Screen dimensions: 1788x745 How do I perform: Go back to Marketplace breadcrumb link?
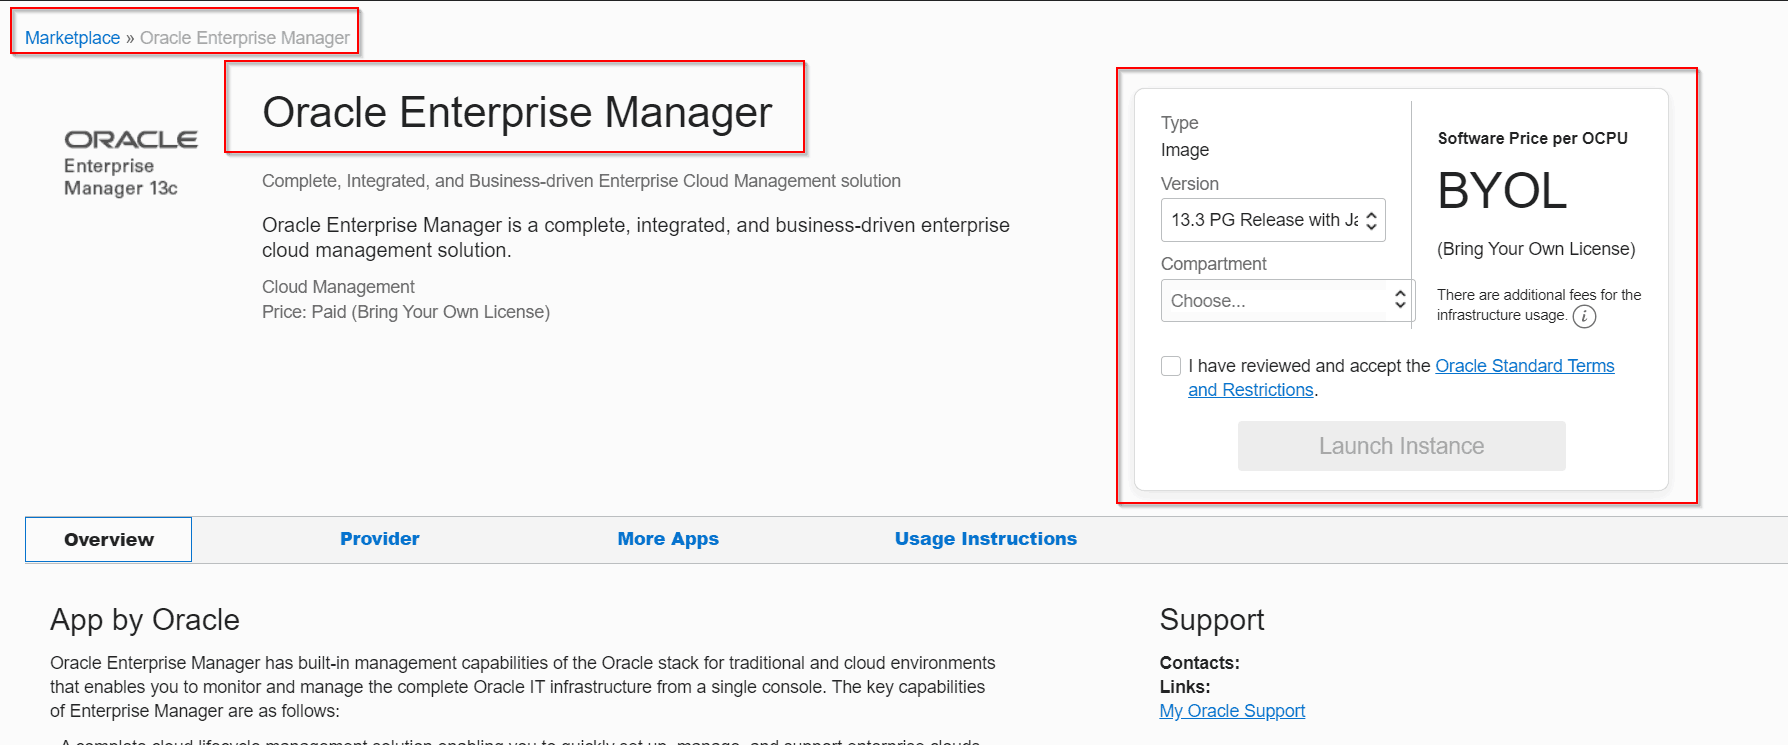[x=72, y=38]
